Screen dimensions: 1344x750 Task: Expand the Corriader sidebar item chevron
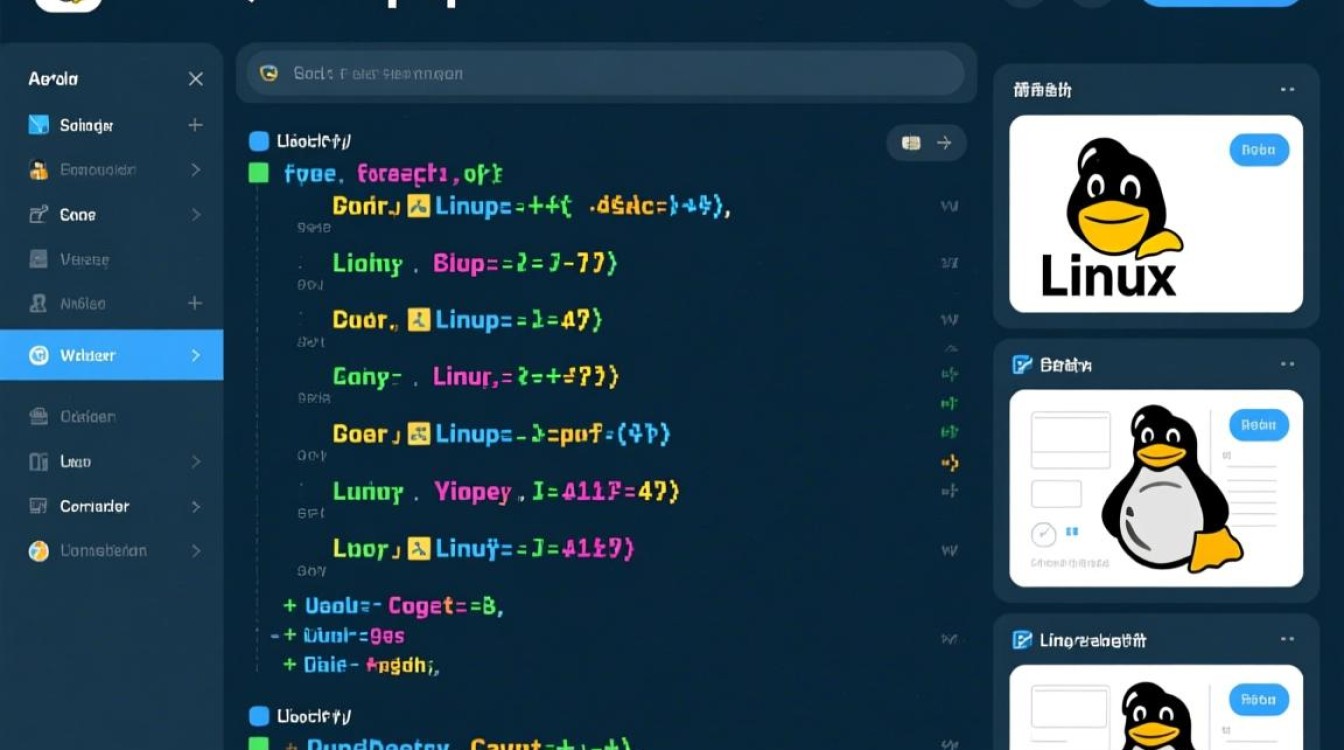(195, 507)
